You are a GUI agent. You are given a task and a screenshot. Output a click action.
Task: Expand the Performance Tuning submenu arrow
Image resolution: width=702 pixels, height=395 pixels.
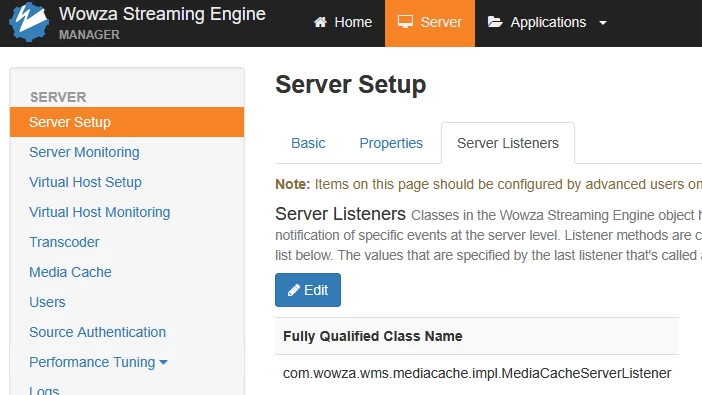(x=163, y=362)
